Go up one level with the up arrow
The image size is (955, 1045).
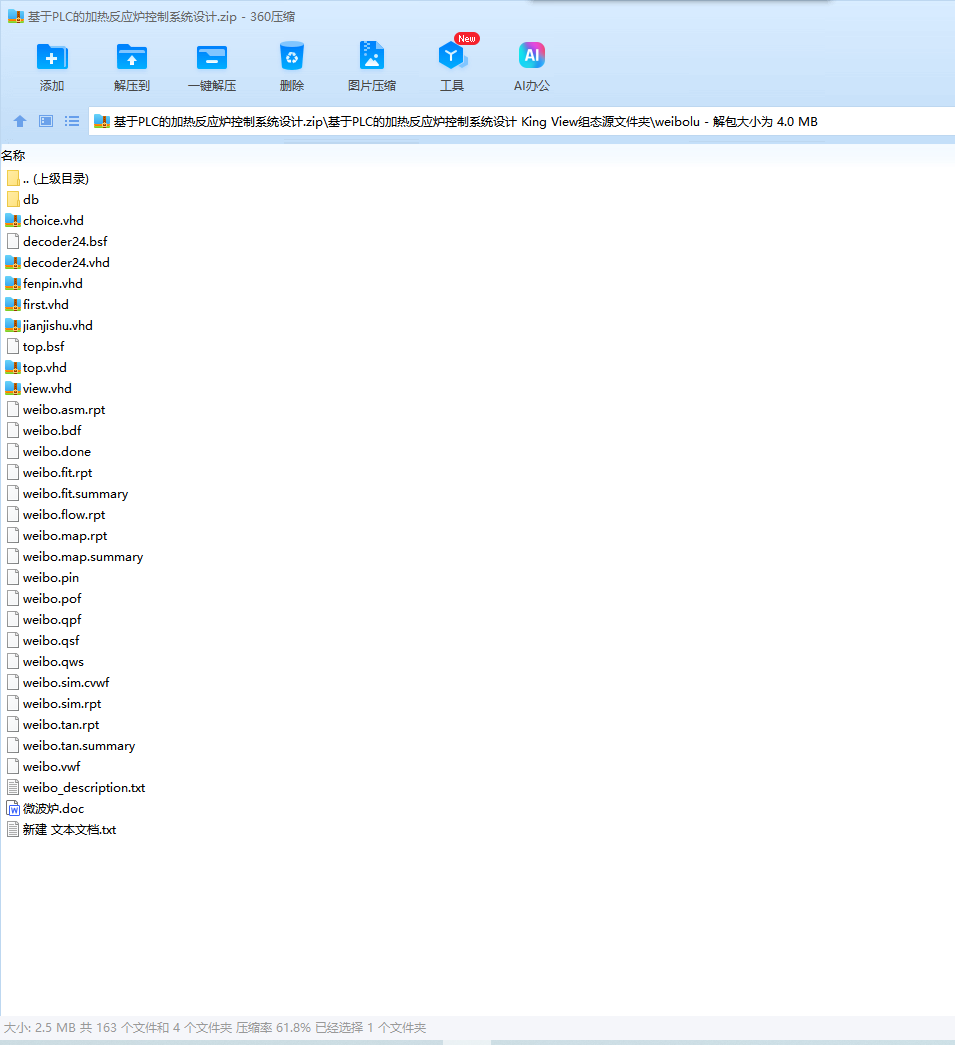click(x=20, y=121)
